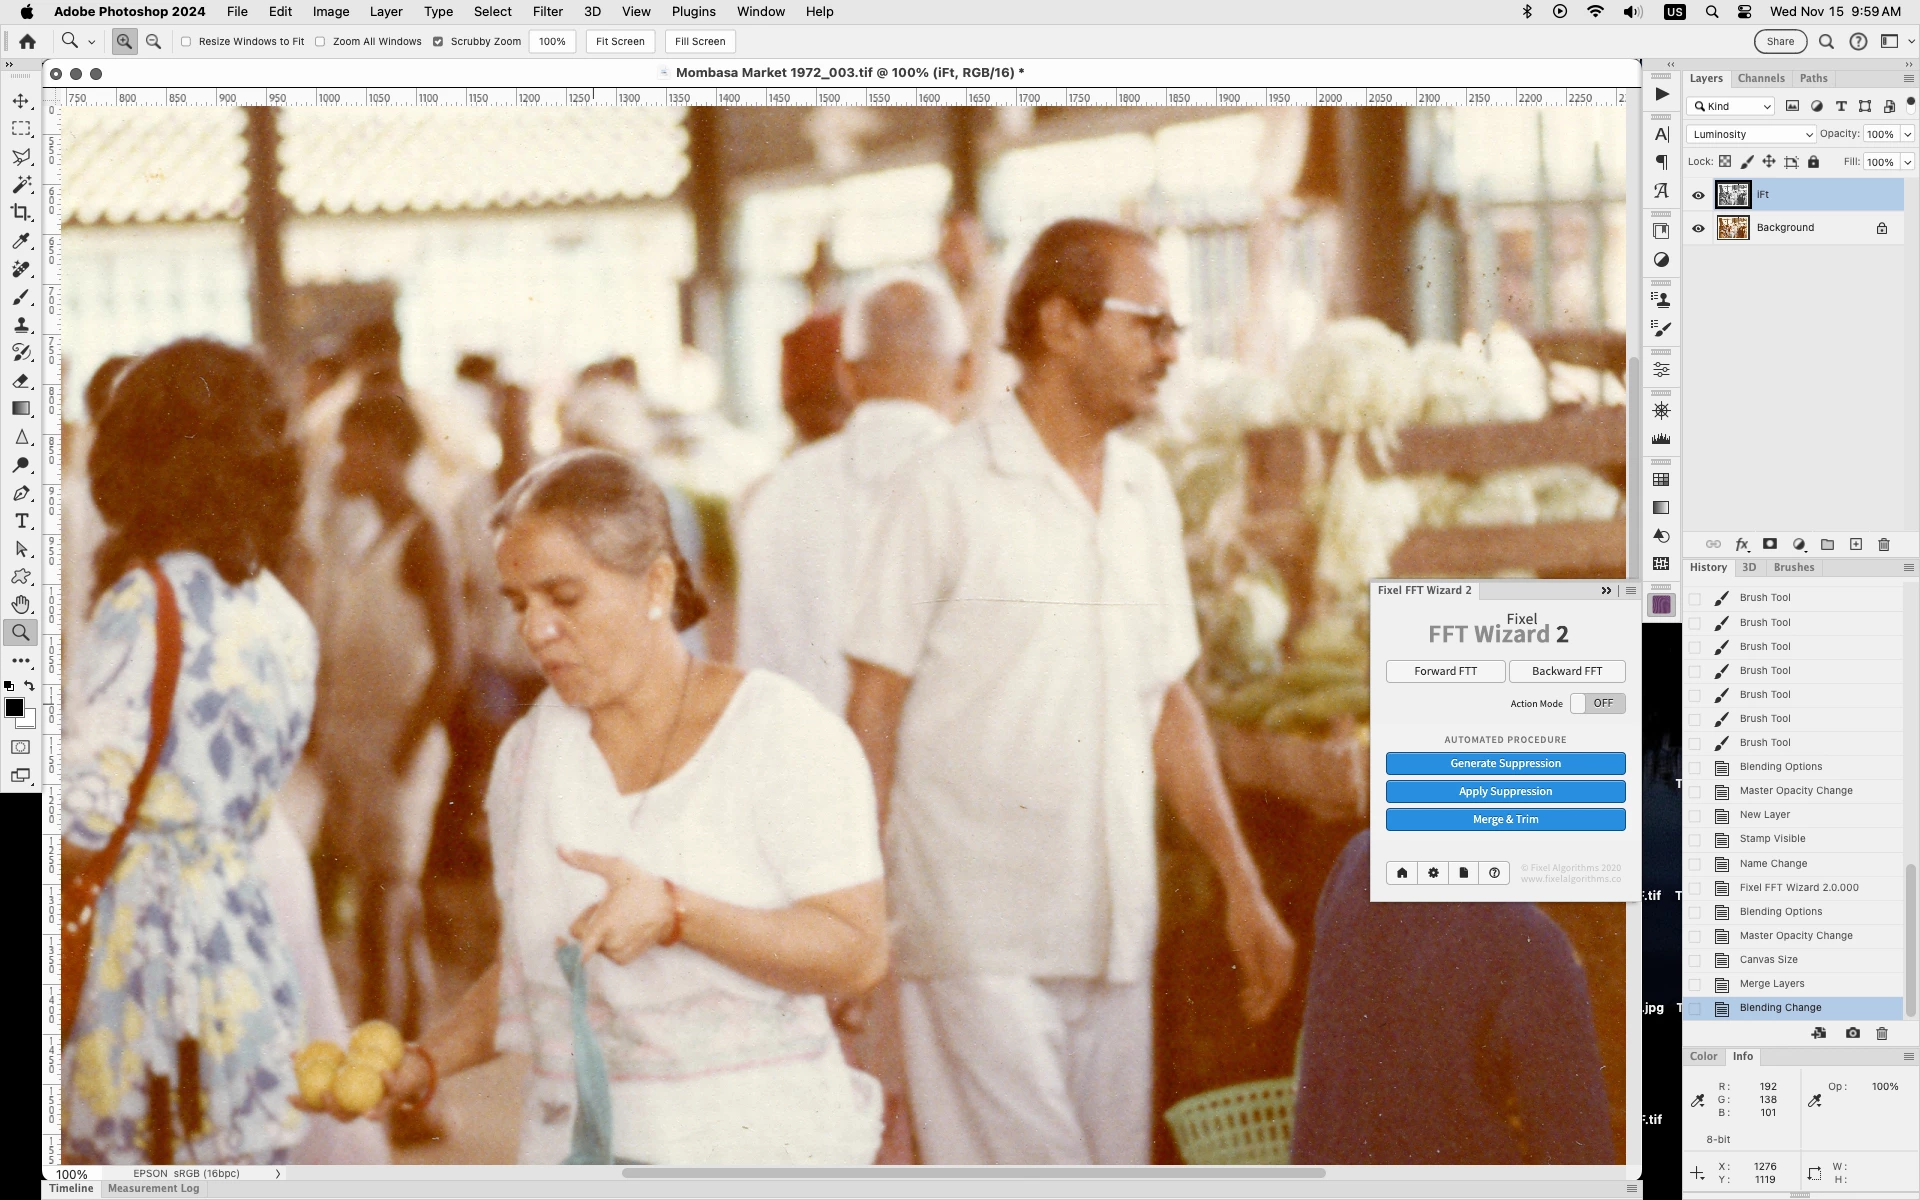Select the Hand tool
1920x1200 pixels.
[21, 604]
